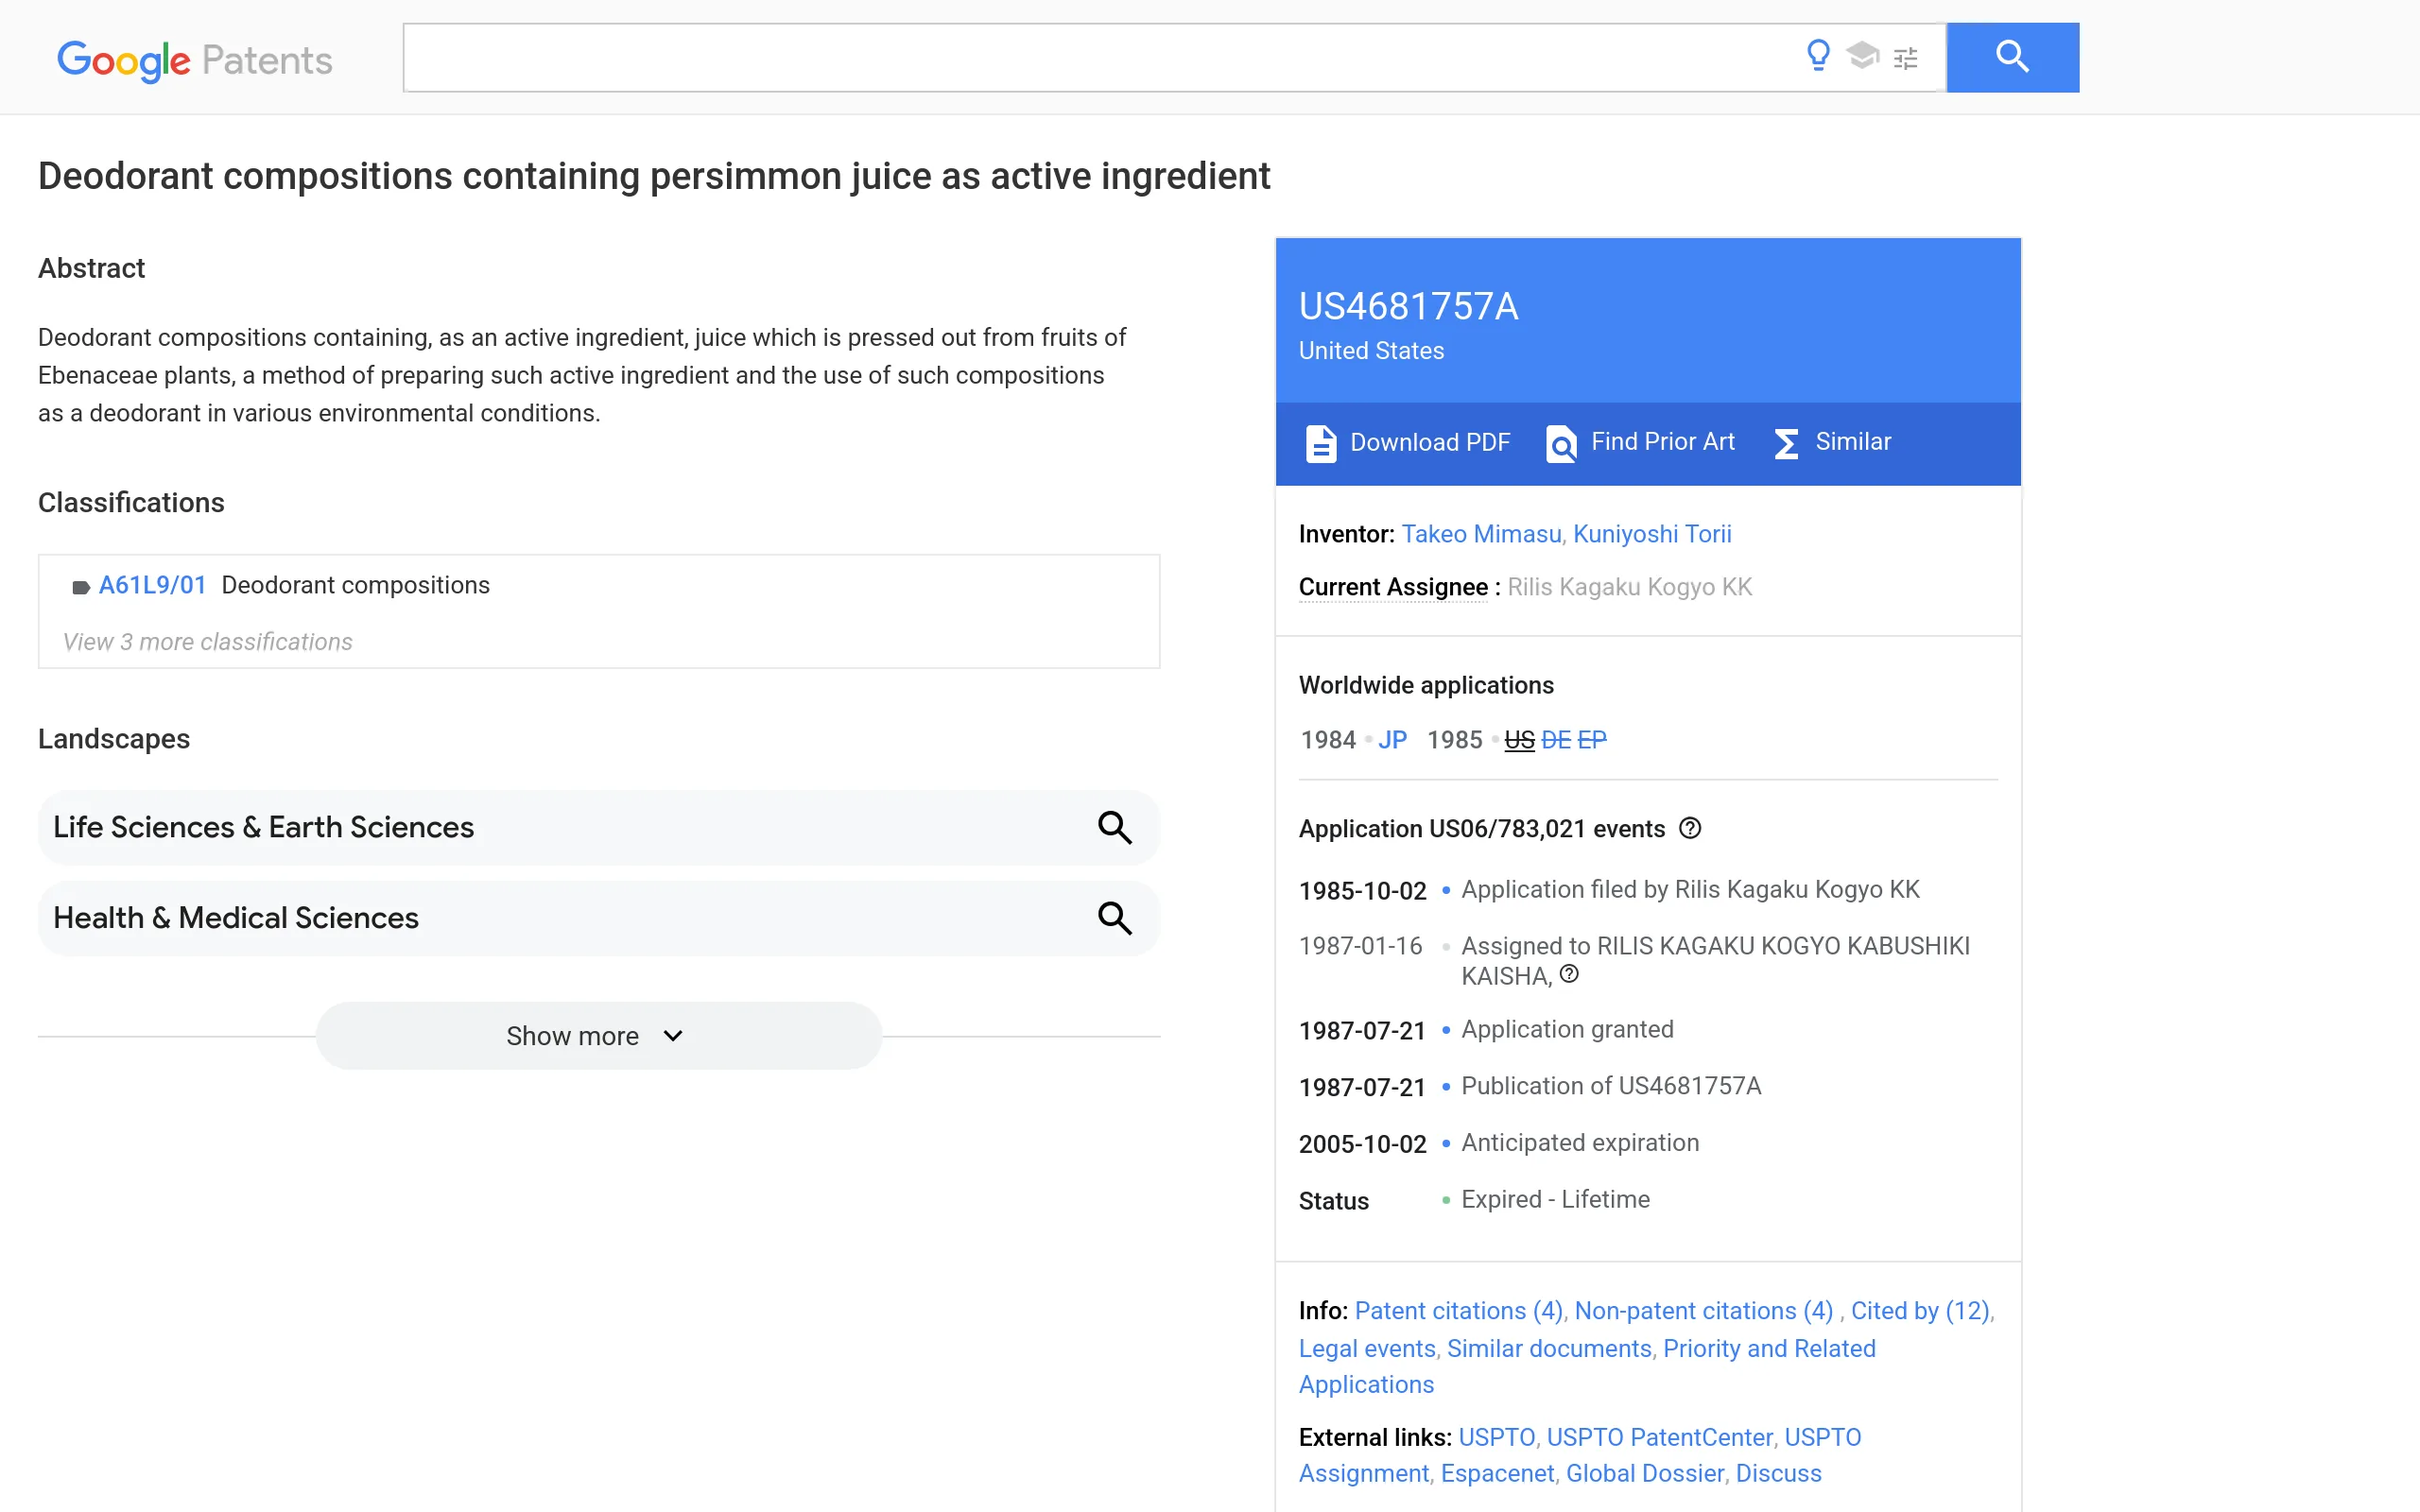The height and width of the screenshot is (1512, 2420).
Task: Open the USPTO external link
Action: click(x=1496, y=1438)
